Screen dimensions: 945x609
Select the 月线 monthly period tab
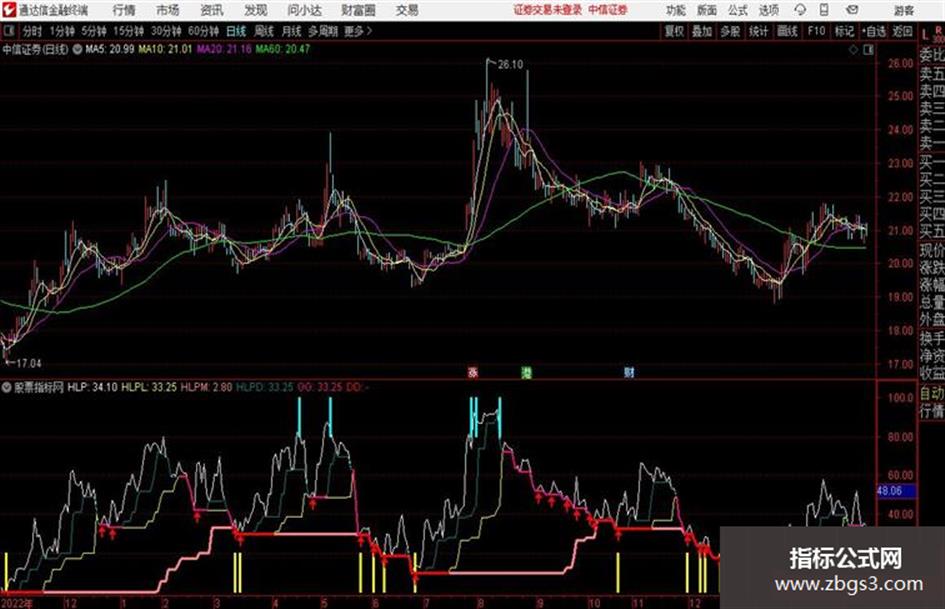(291, 31)
